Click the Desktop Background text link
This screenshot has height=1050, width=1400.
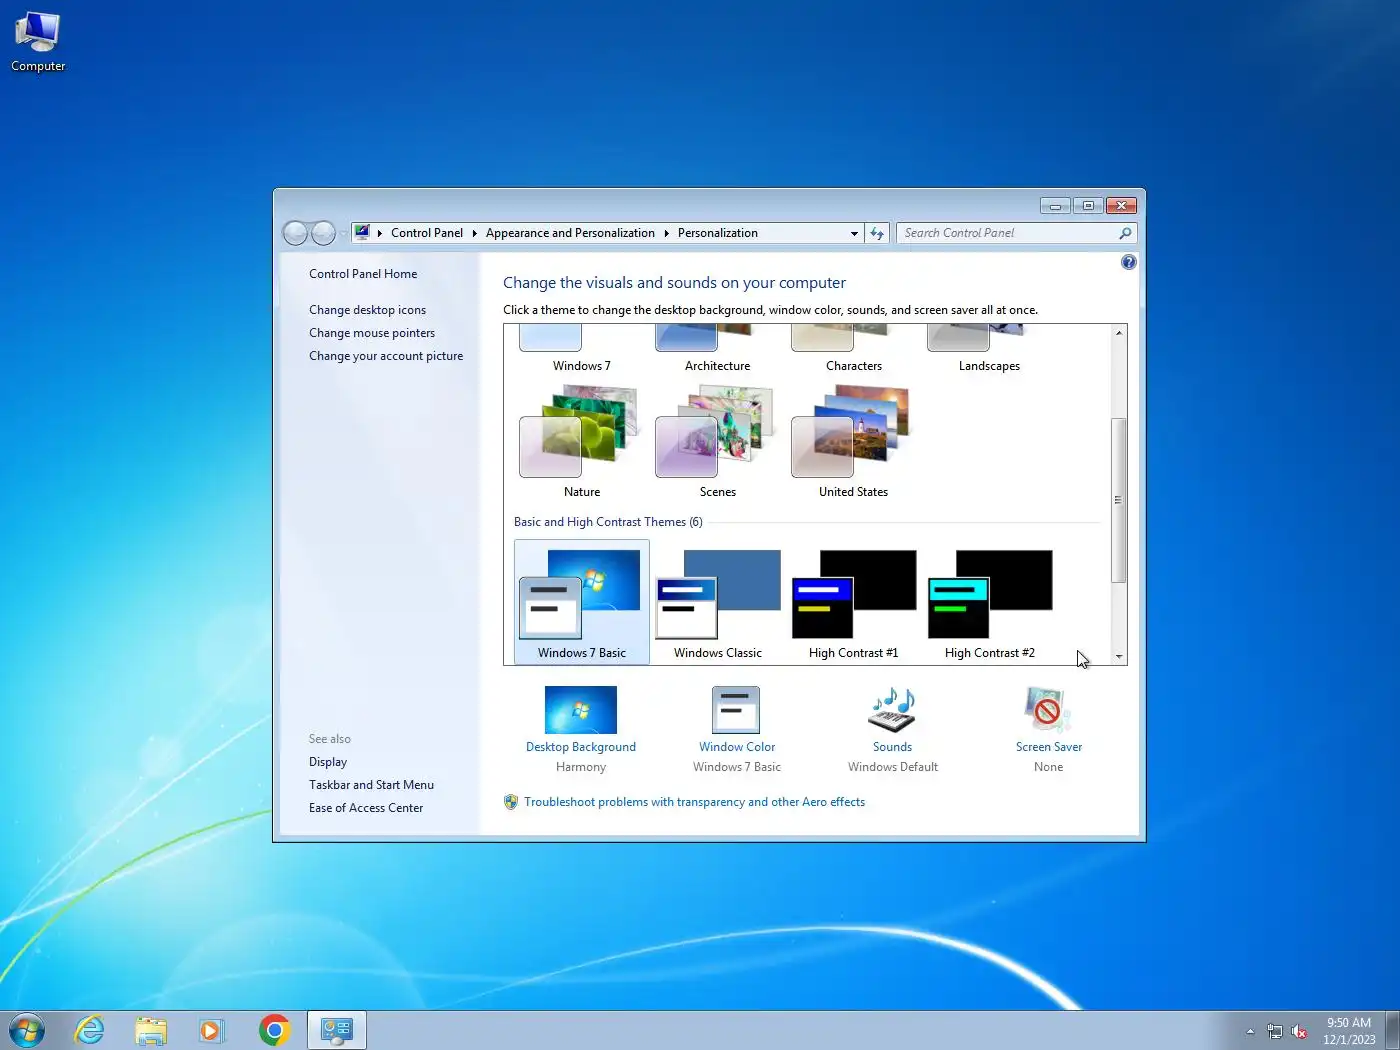coord(581,747)
